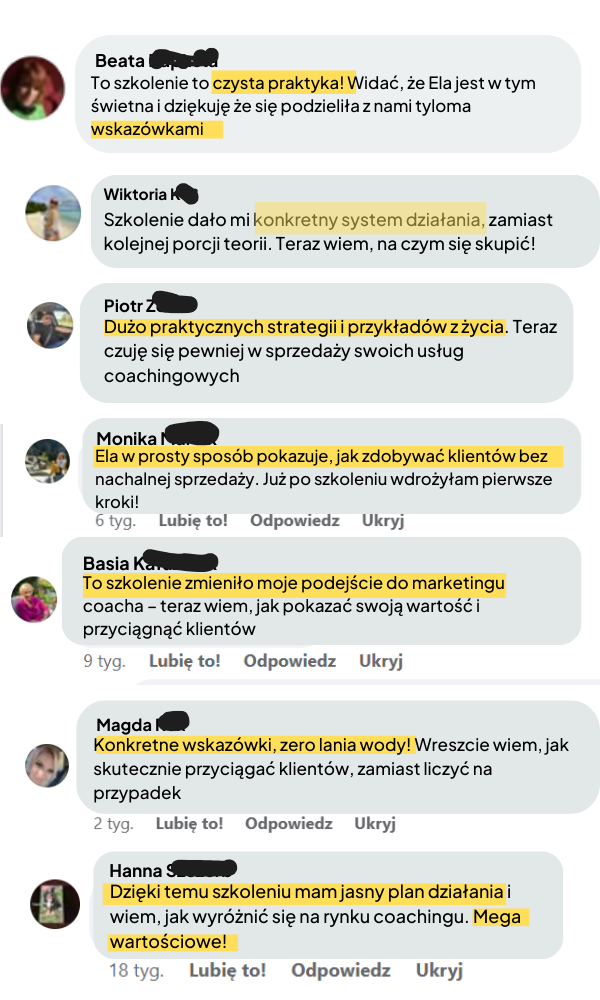Click Wiktoria's beach avatar
The image size is (600, 1000).
point(53,213)
